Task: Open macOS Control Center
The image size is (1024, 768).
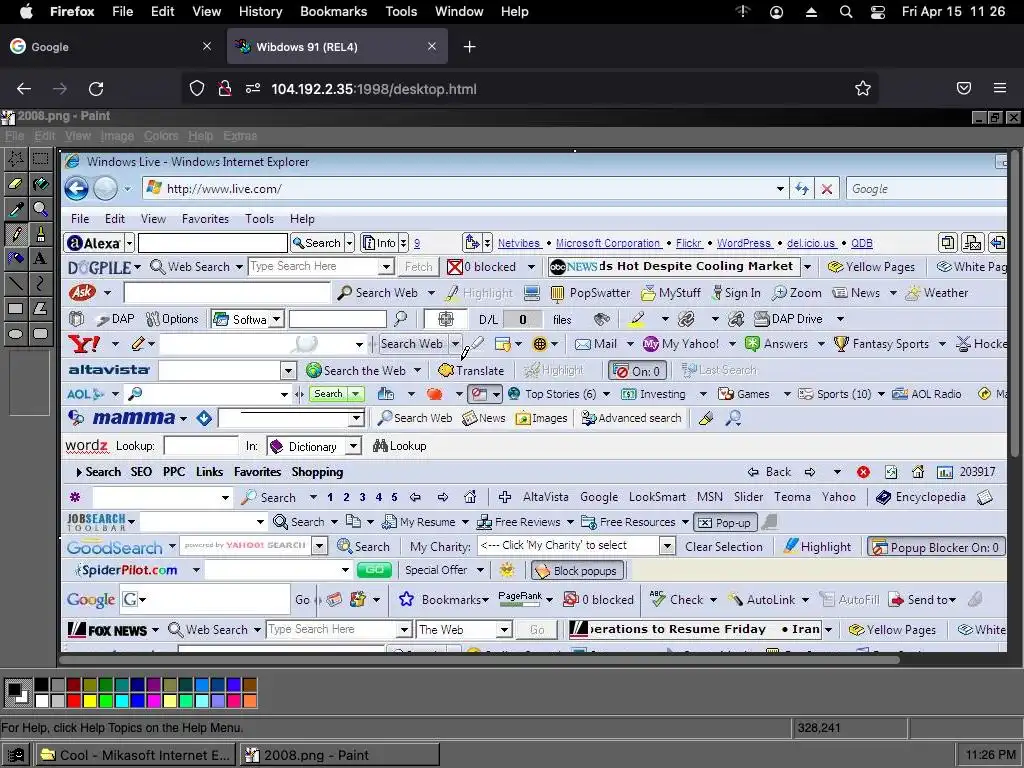Action: tap(878, 12)
